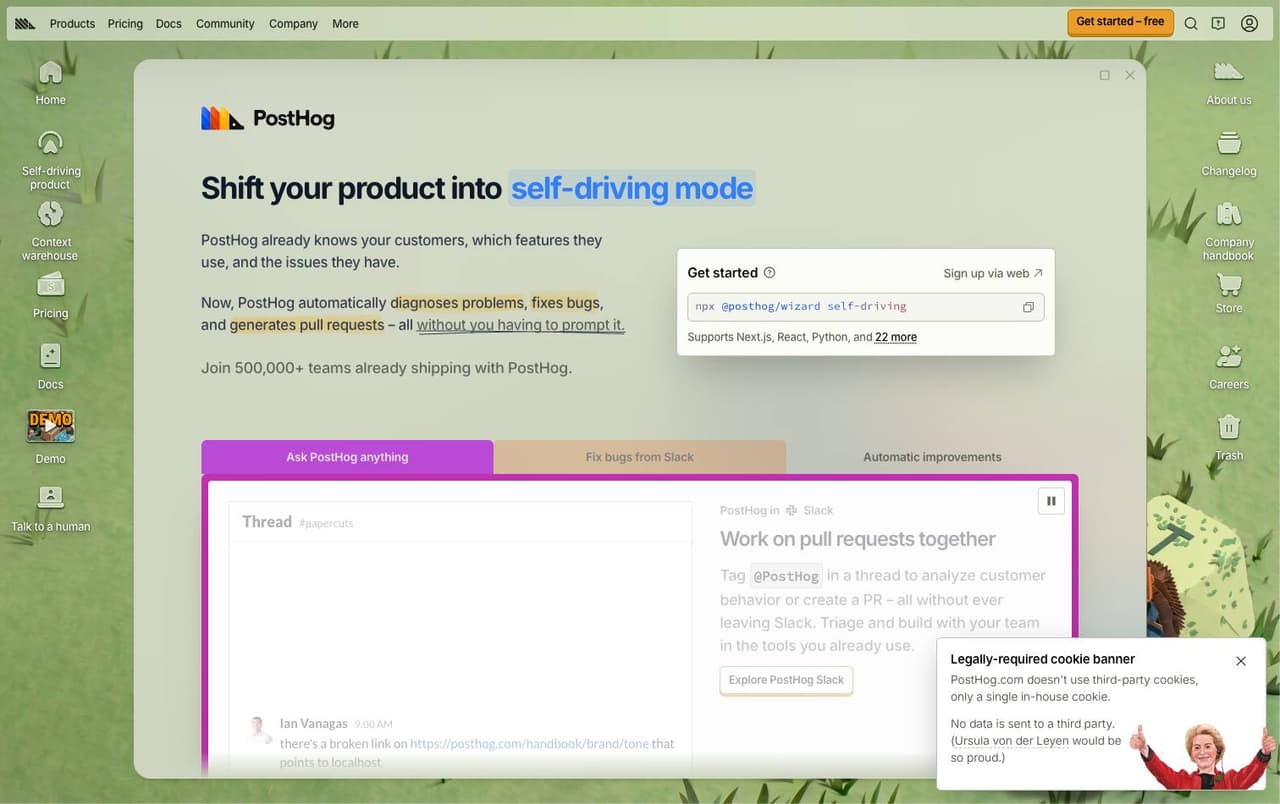Copy the npx wizard command
This screenshot has width=1280, height=804.
click(1028, 307)
